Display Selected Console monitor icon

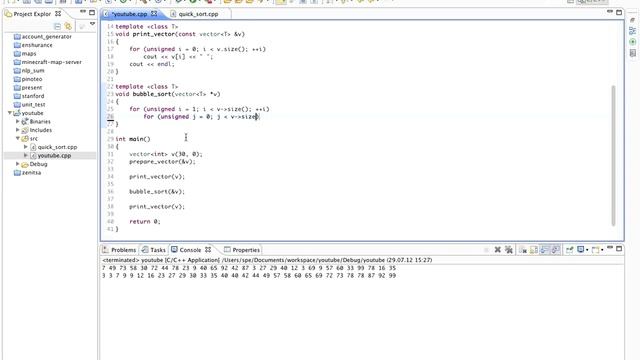click(x=580, y=249)
